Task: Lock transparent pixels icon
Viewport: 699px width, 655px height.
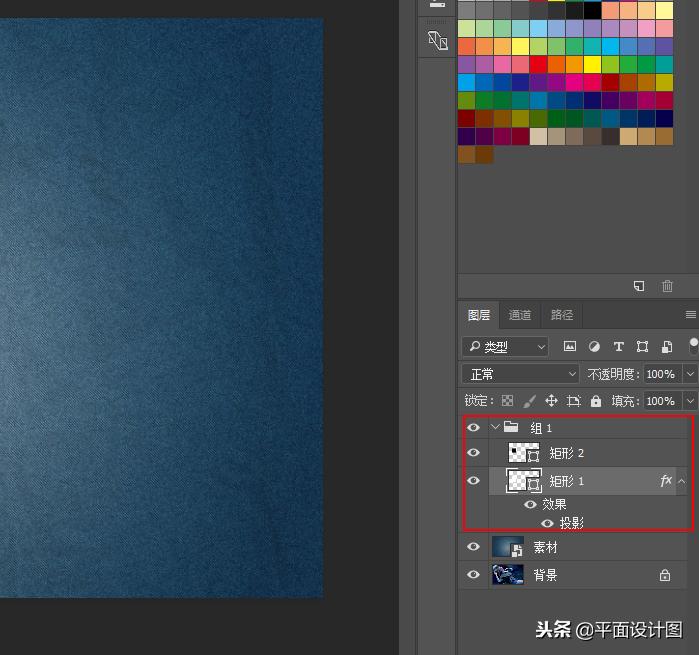Action: 507,401
